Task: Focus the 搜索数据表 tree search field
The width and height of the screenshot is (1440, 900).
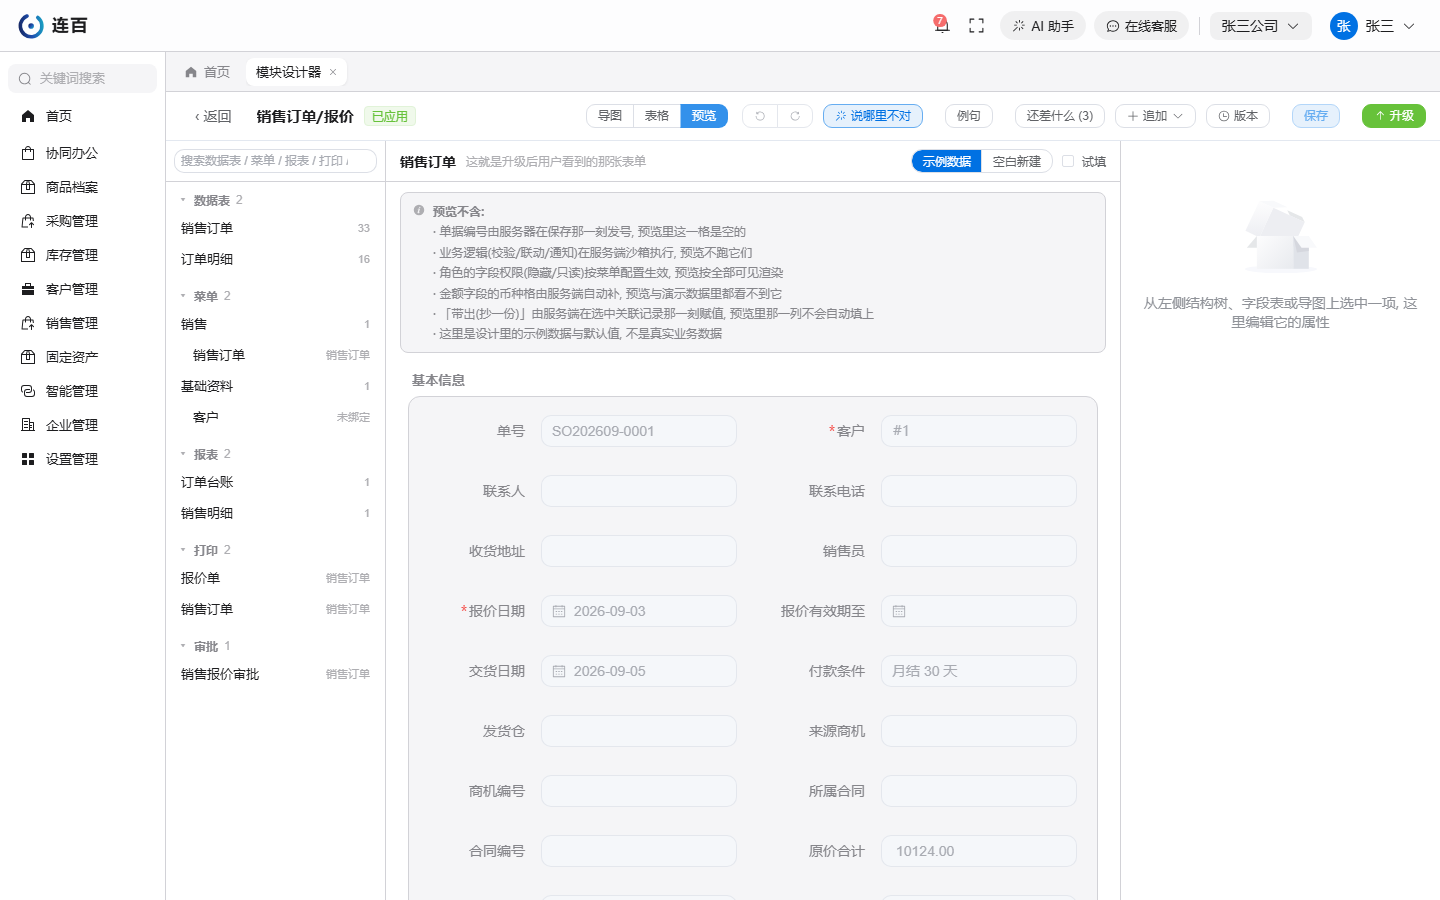Action: [x=275, y=161]
